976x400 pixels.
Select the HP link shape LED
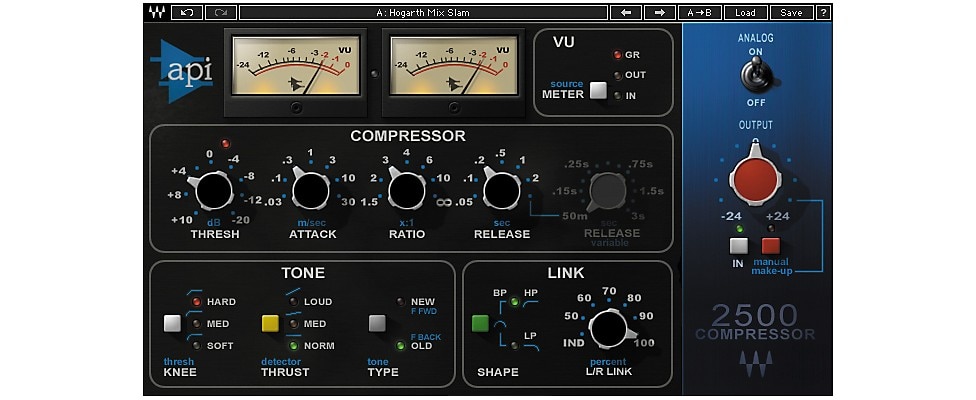pos(514,302)
